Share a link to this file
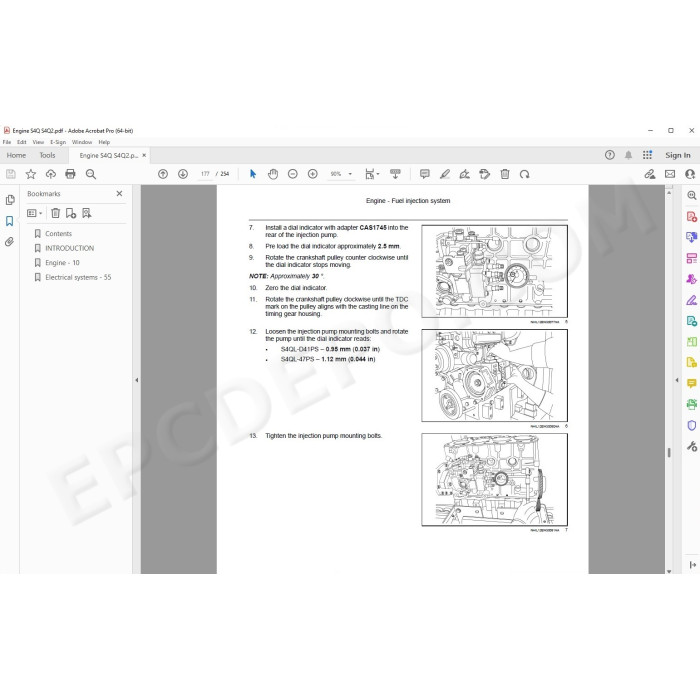This screenshot has width=700, height=700. pos(650,174)
